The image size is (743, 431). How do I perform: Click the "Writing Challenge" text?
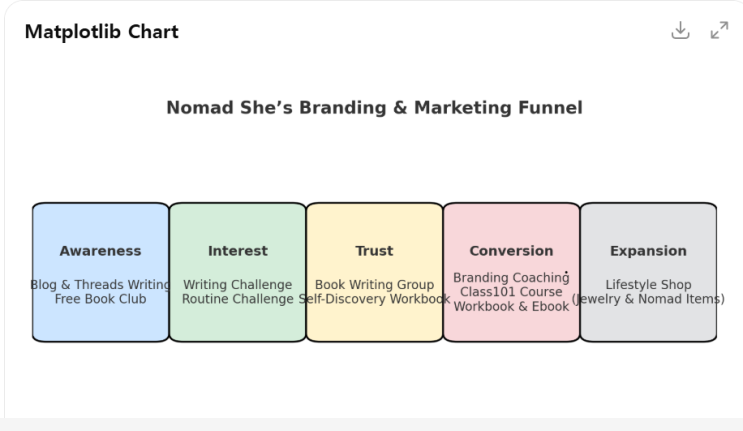point(238,285)
